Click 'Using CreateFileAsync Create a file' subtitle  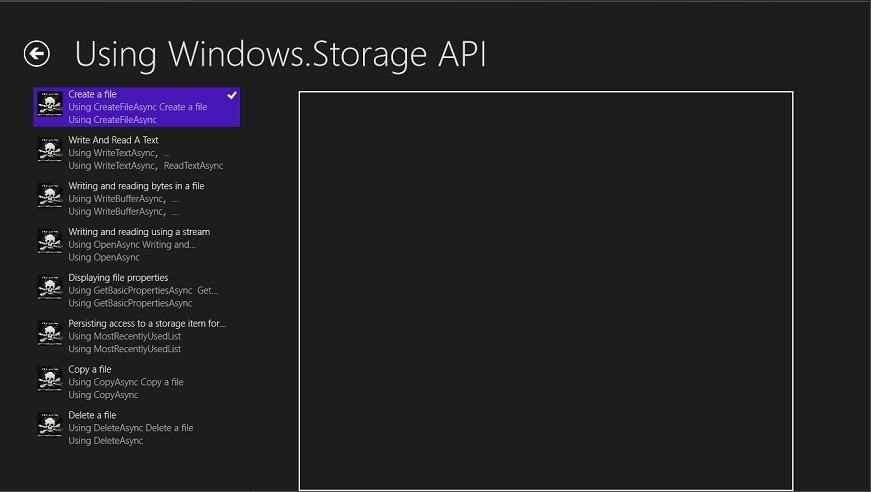pyautogui.click(x=138, y=107)
